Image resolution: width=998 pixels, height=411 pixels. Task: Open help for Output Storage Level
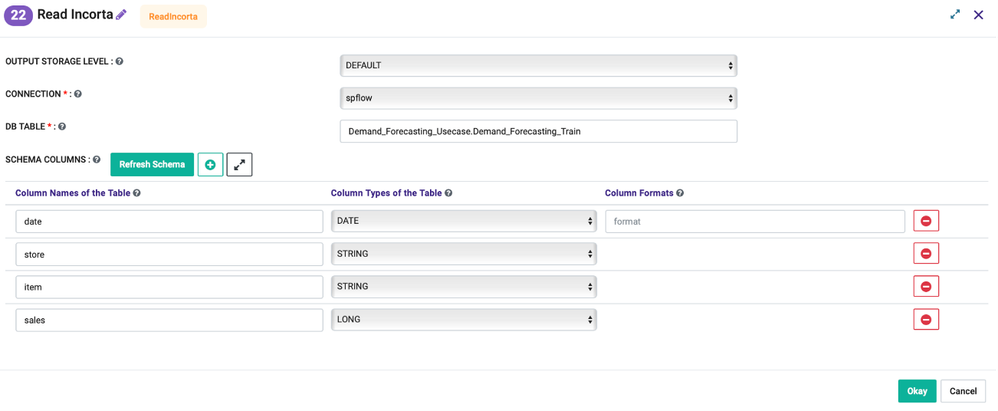pyautogui.click(x=120, y=62)
